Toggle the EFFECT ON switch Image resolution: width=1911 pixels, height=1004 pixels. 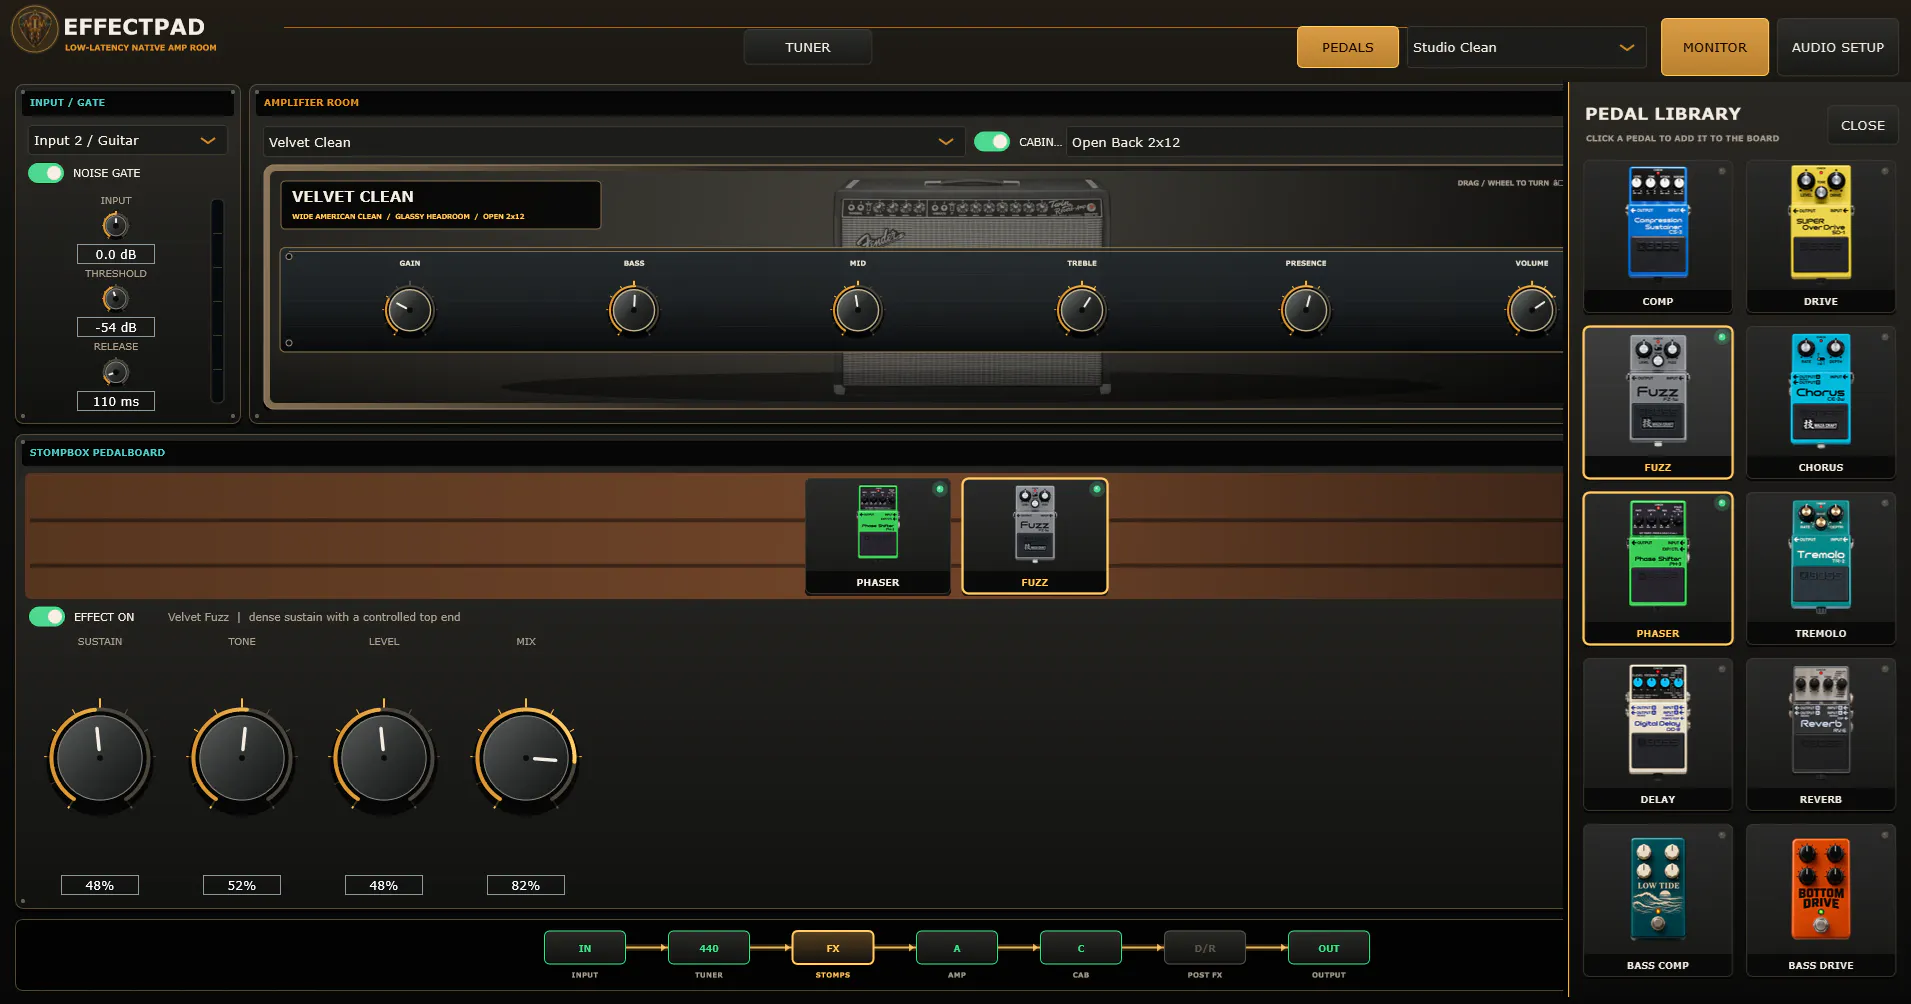pyautogui.click(x=47, y=617)
